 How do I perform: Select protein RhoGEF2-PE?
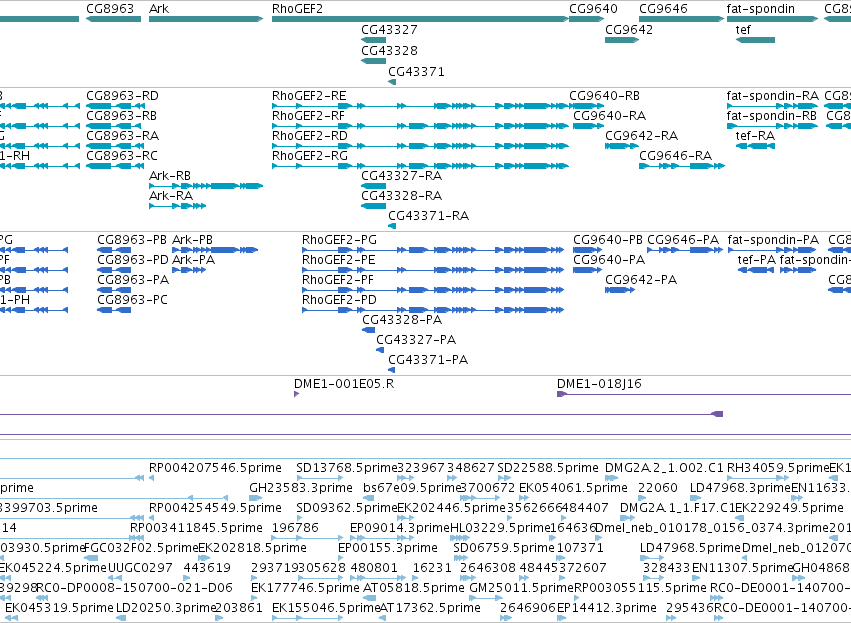pos(339,260)
